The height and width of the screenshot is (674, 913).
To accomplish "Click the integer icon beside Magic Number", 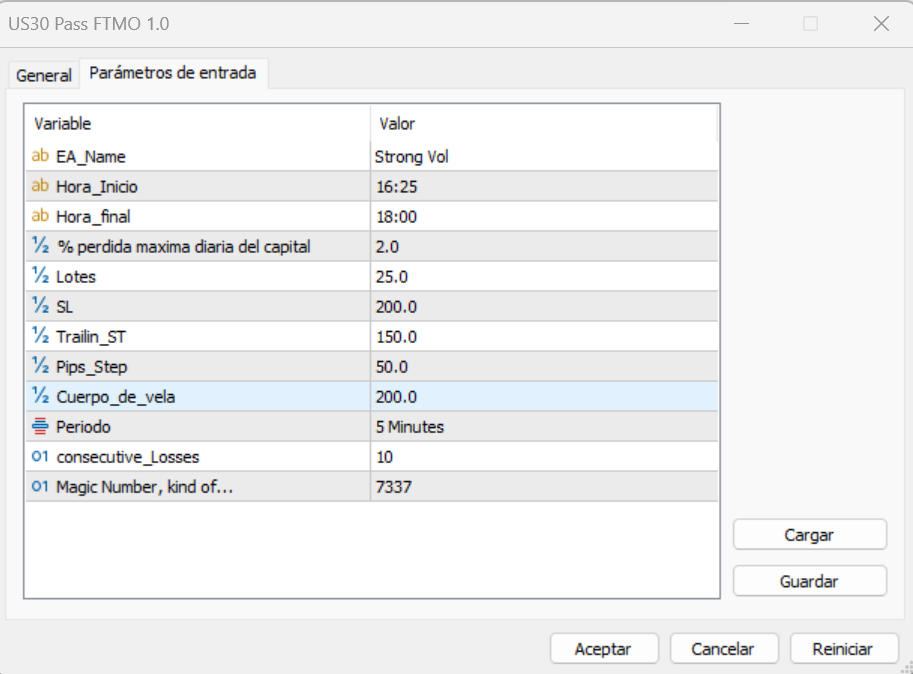I will coord(40,487).
